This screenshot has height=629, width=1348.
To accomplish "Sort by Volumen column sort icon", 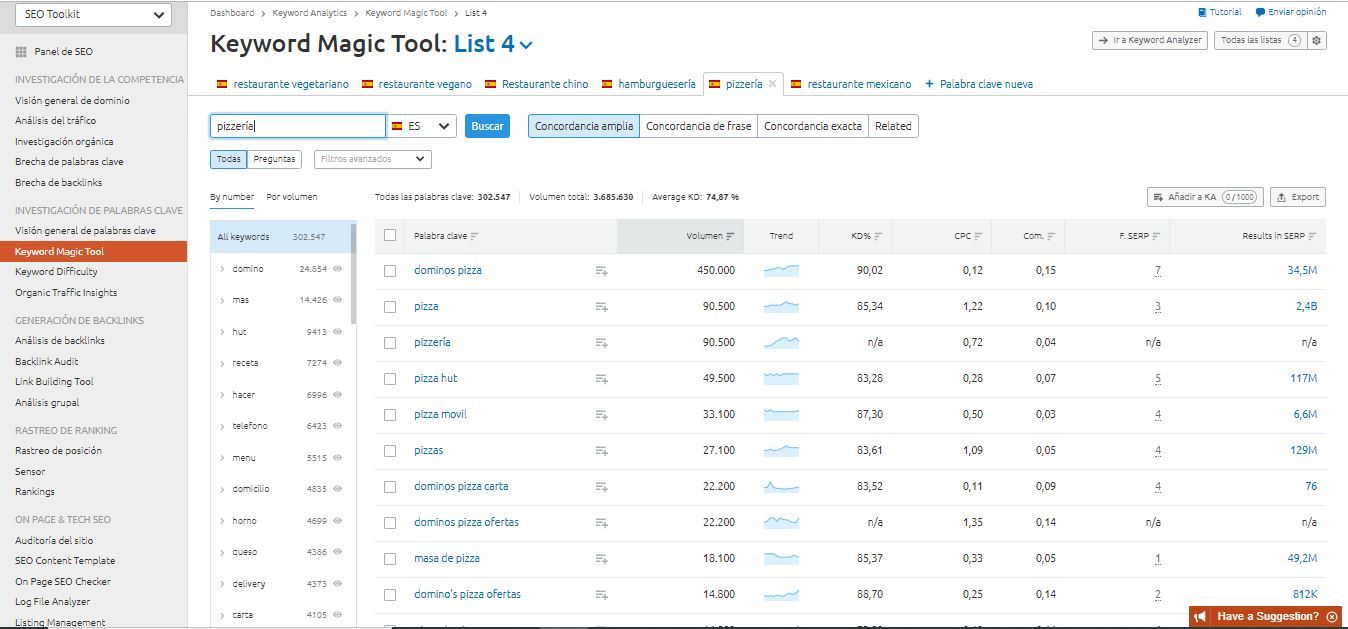I will pos(730,236).
